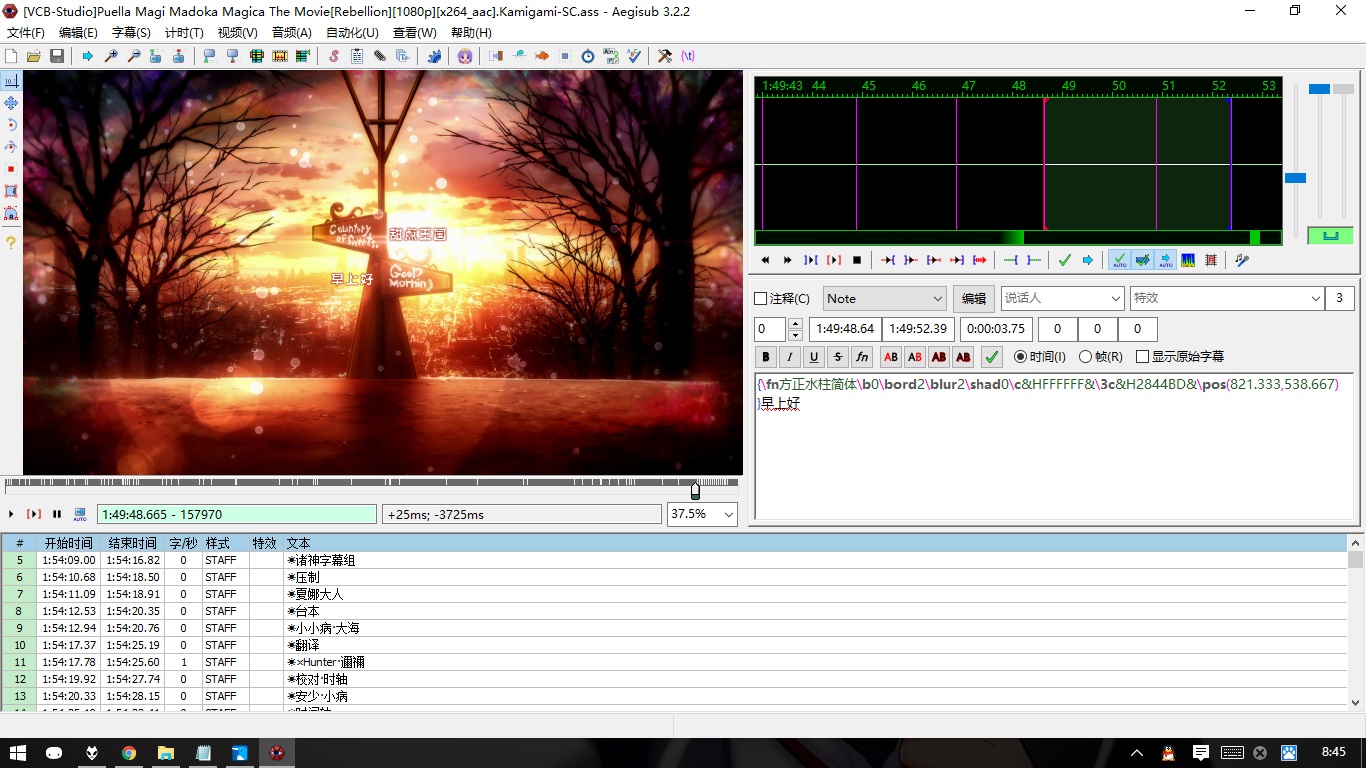Choose font with the fn button
Viewport: 1366px width, 768px height.
coord(862,357)
